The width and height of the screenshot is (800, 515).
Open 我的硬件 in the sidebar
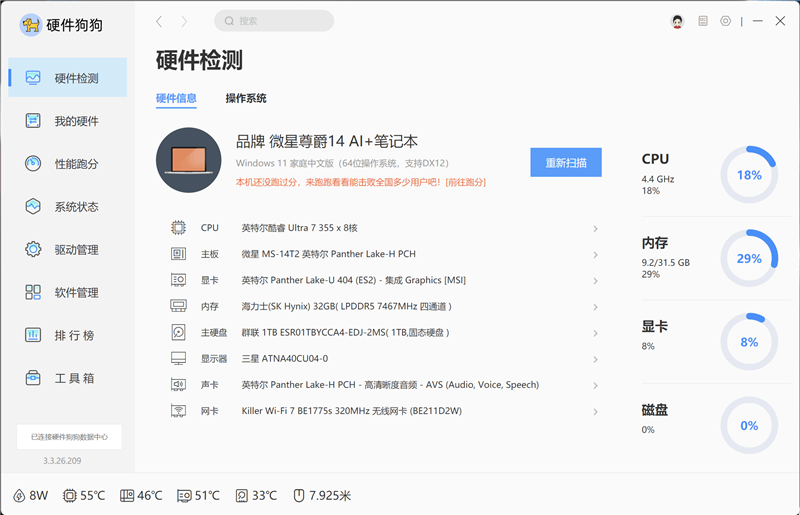(67, 121)
